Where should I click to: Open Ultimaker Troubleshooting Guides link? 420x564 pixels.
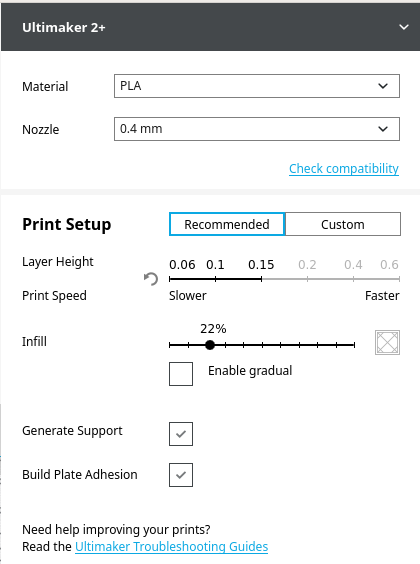[x=172, y=546]
